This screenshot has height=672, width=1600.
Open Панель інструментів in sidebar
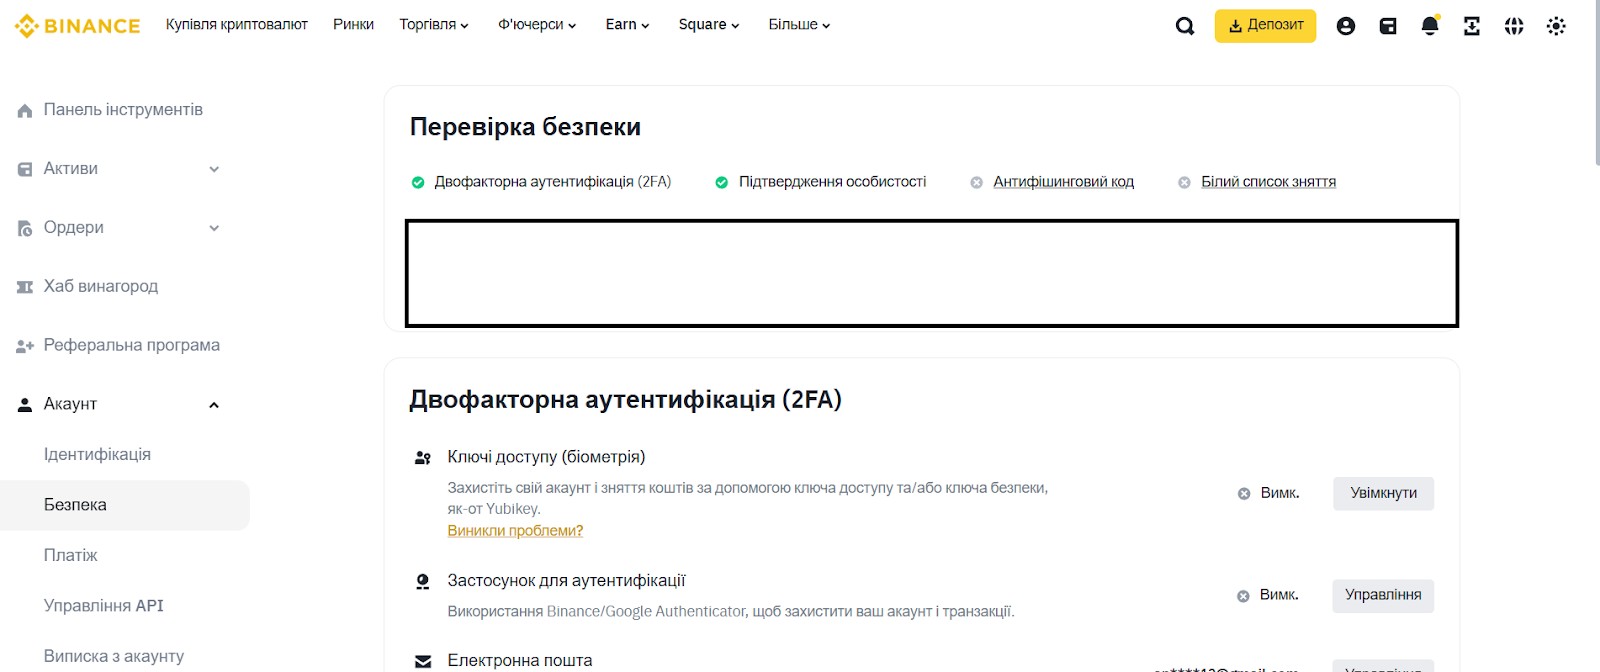123,110
